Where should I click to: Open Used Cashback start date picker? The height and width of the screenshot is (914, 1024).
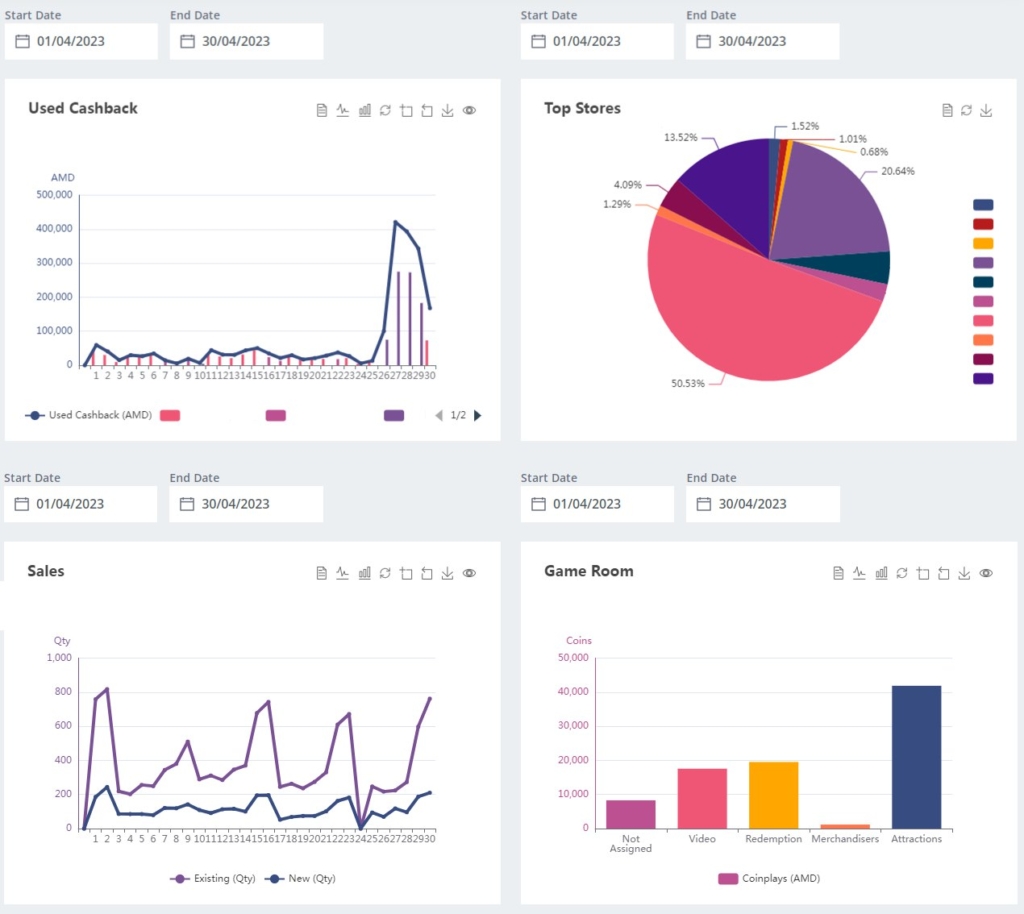[81, 41]
